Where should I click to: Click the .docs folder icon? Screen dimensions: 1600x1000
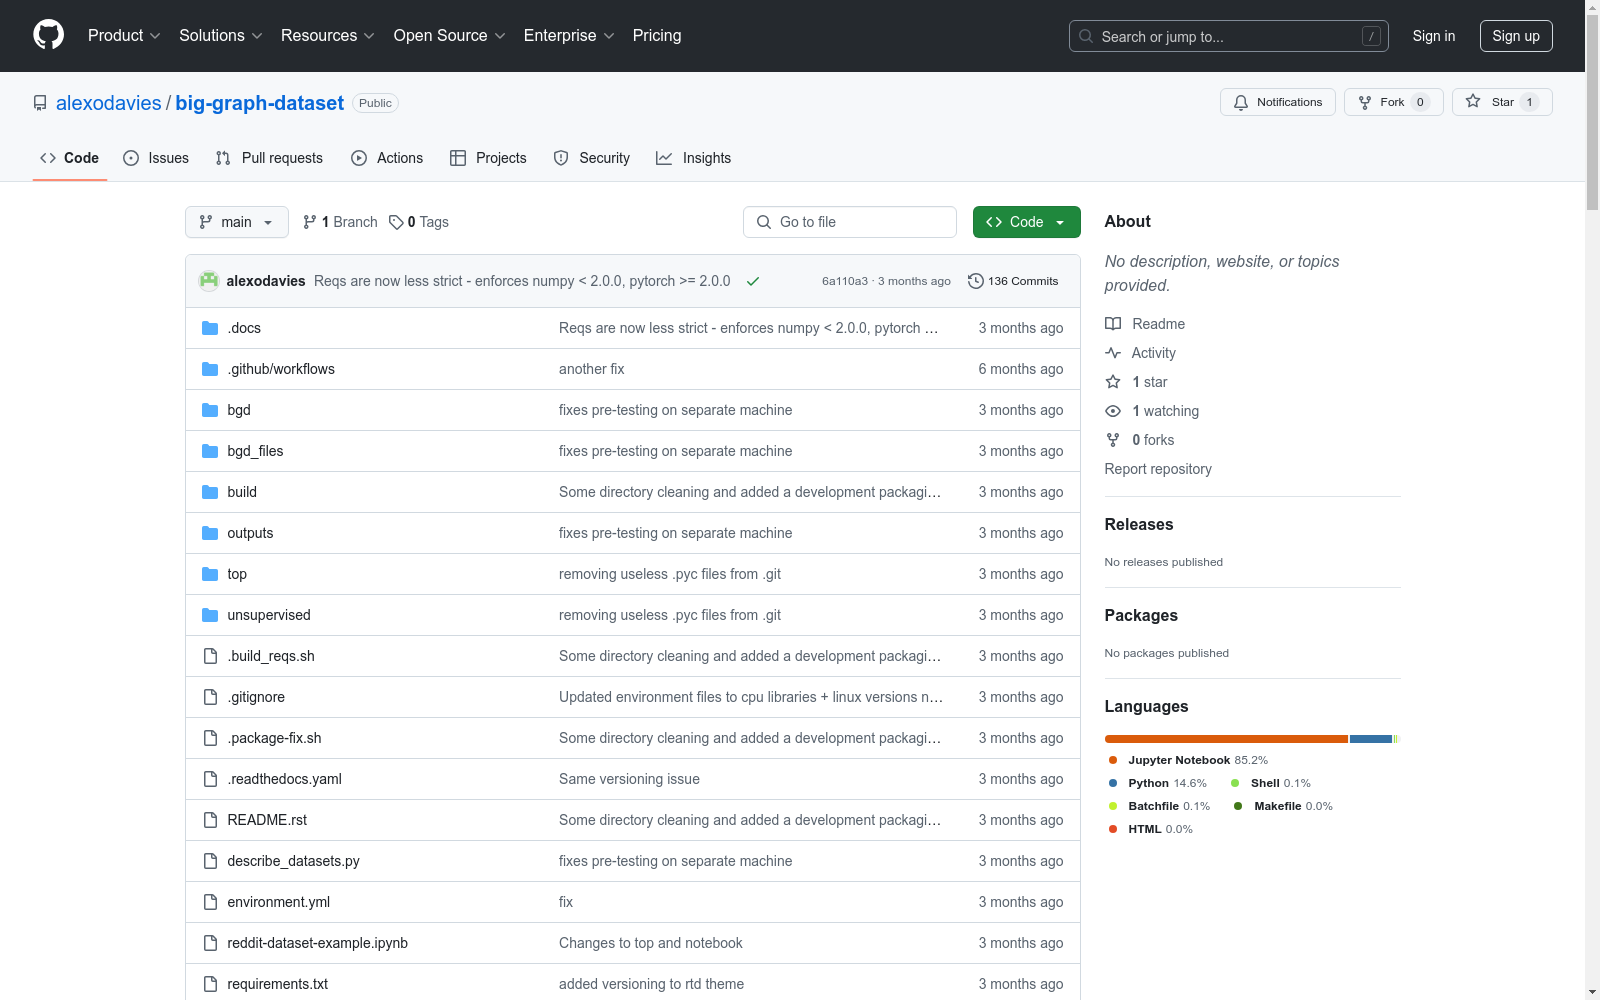click(210, 328)
